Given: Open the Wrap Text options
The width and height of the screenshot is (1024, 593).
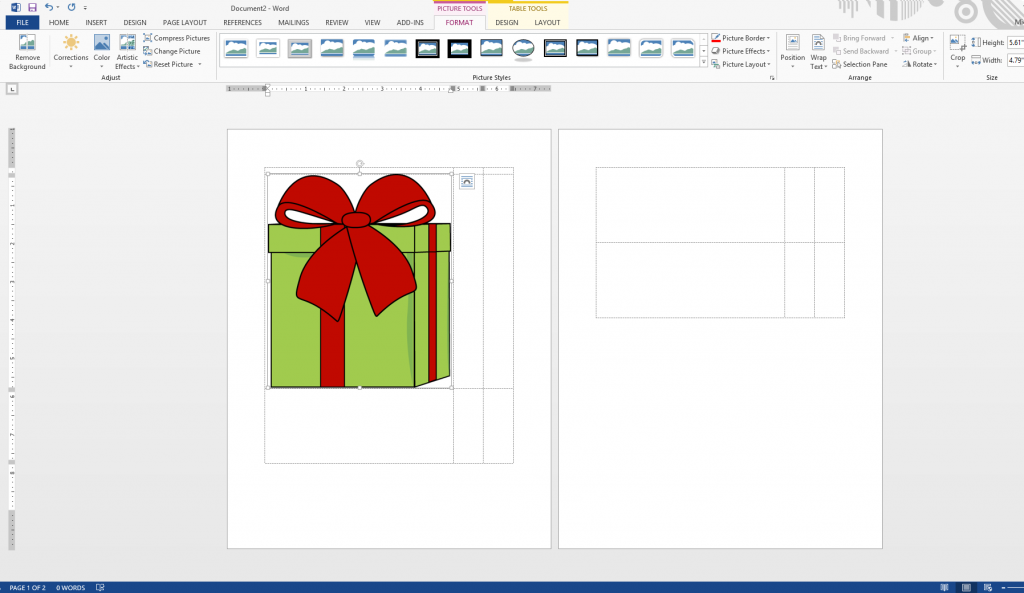Looking at the screenshot, I should pyautogui.click(x=818, y=52).
